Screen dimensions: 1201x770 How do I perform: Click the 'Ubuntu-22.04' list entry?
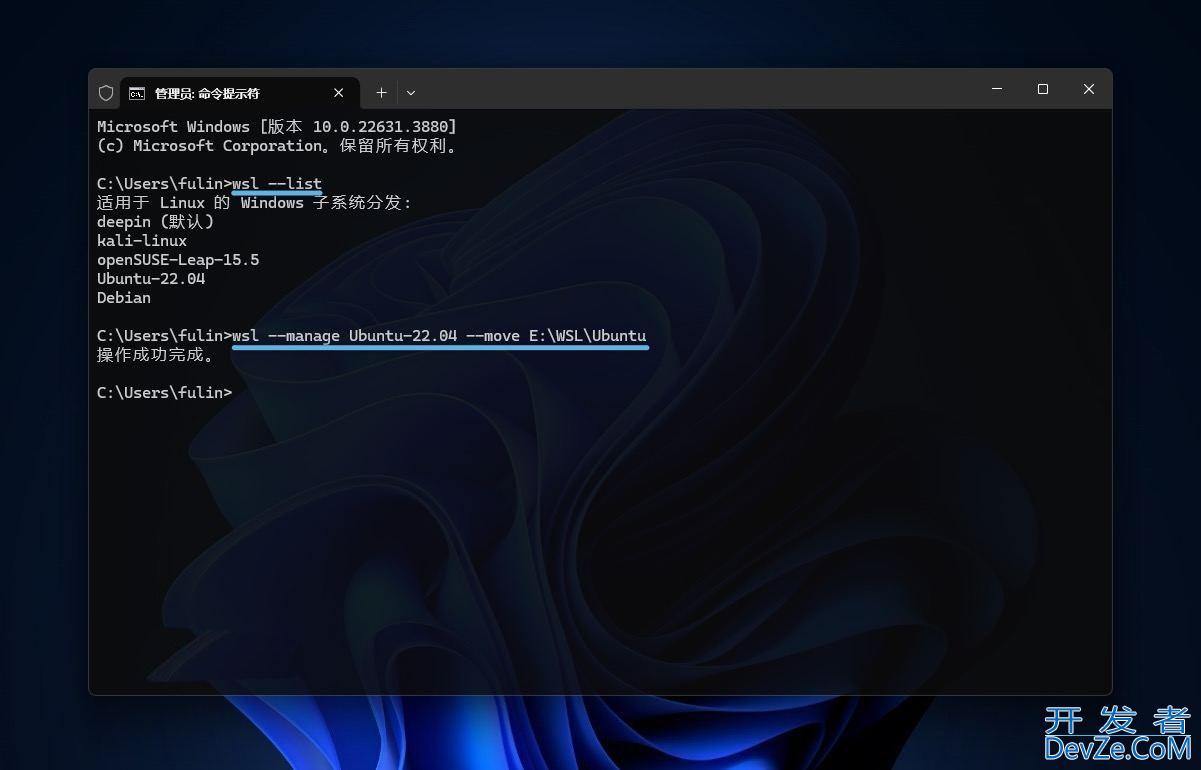[x=151, y=279]
